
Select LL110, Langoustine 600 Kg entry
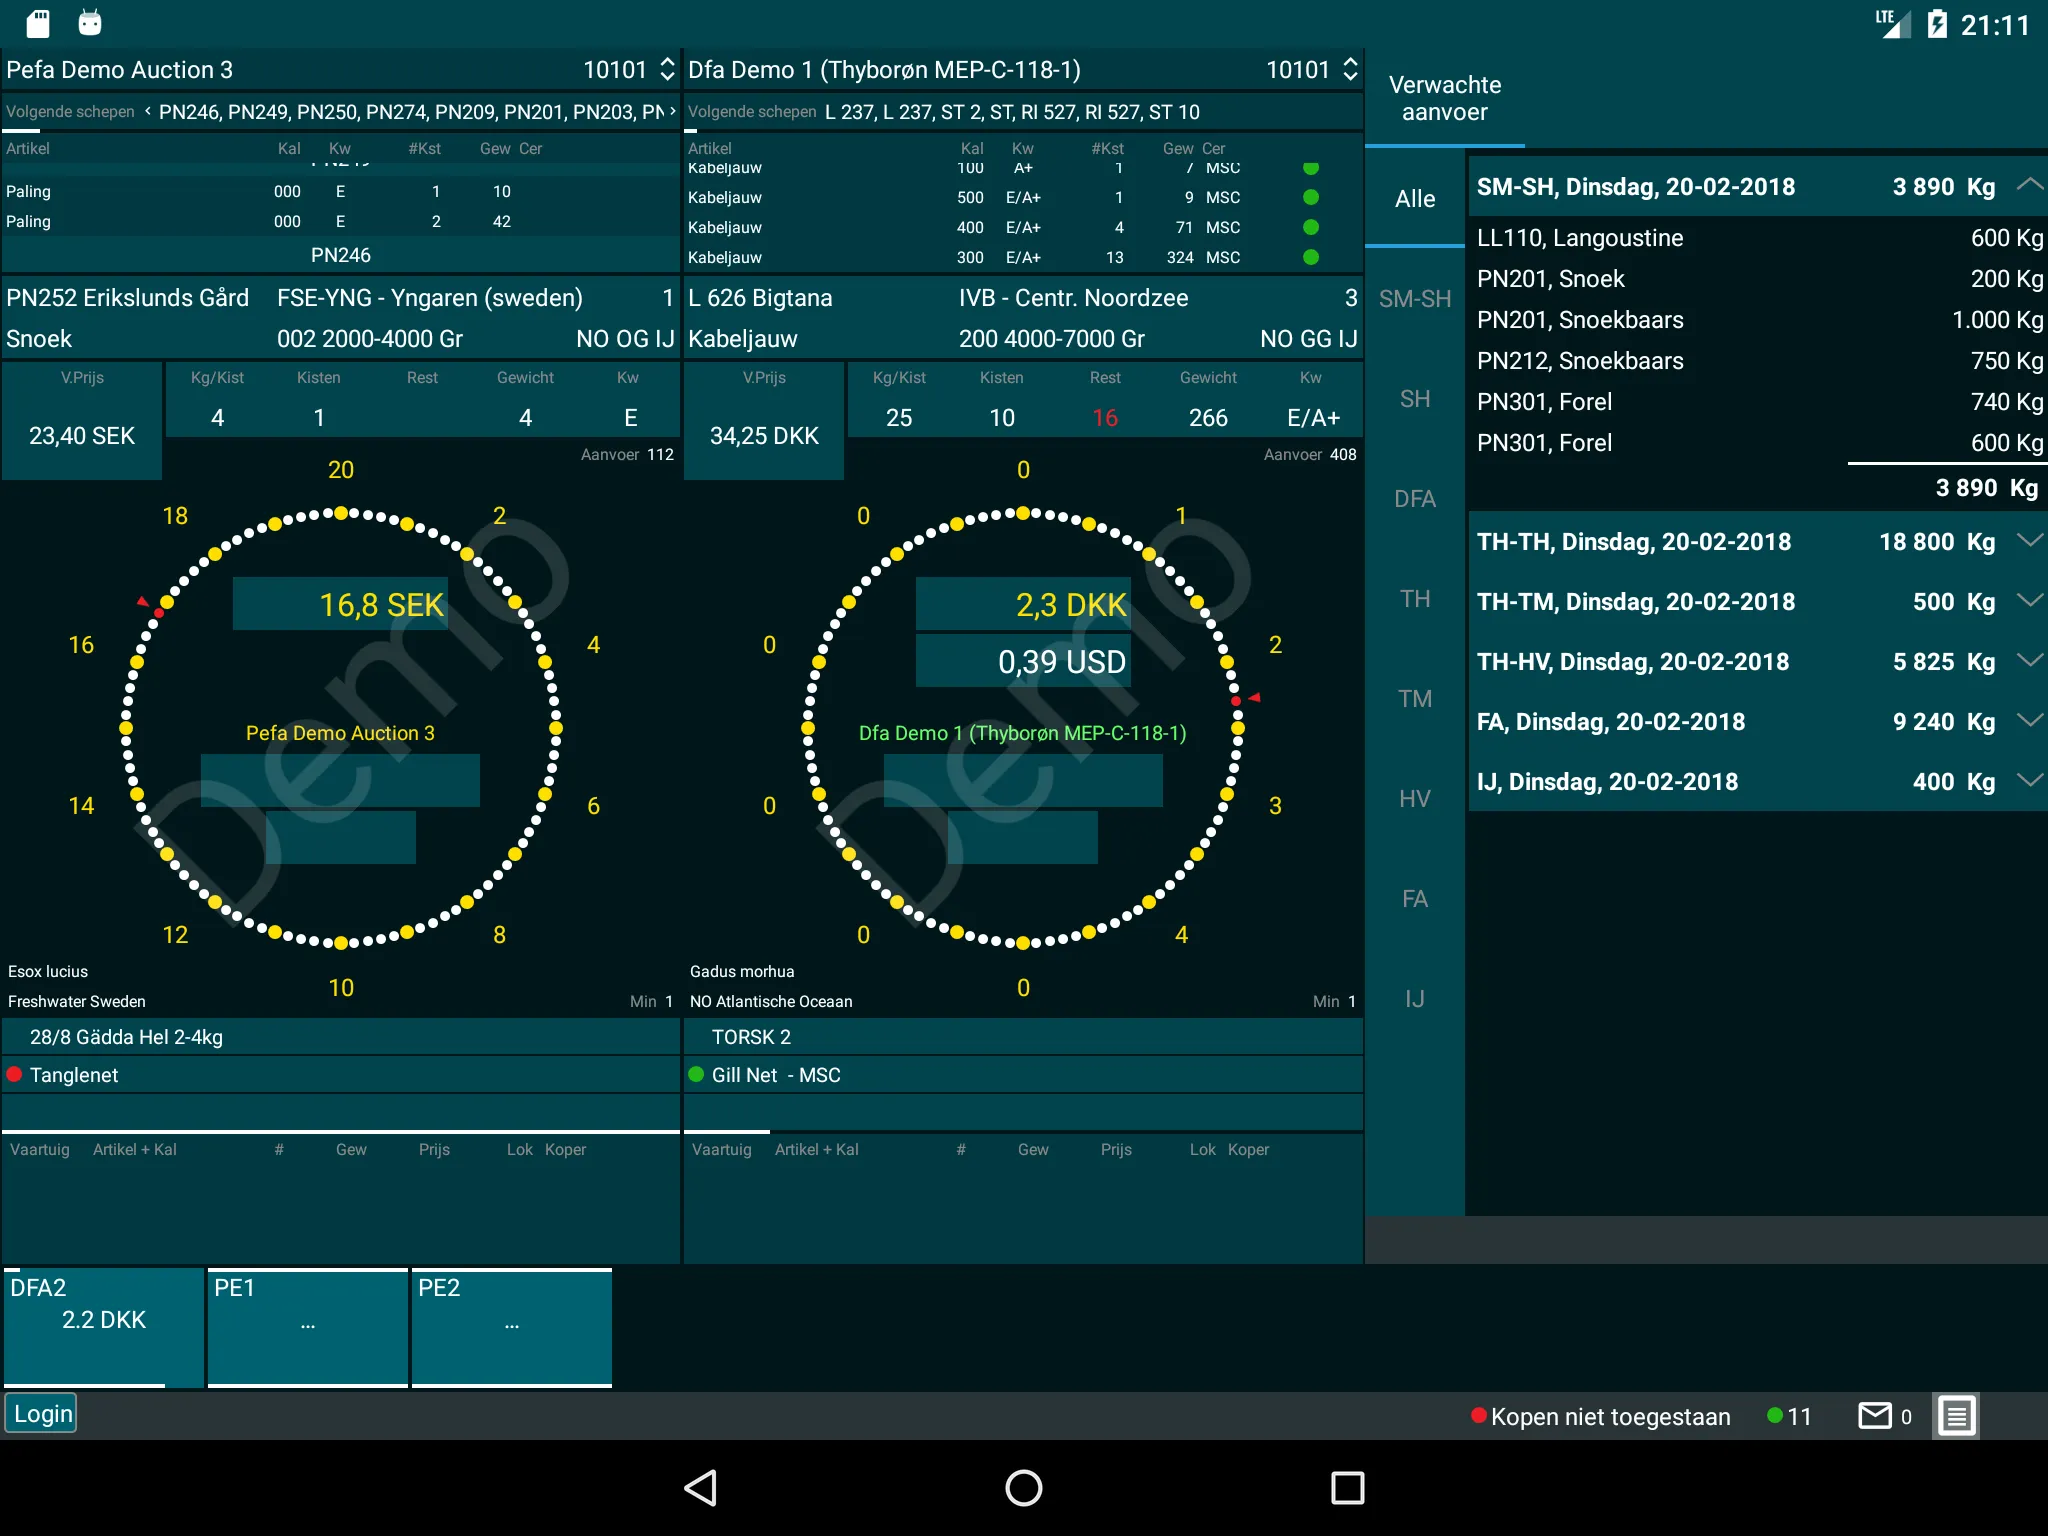pos(1759,237)
